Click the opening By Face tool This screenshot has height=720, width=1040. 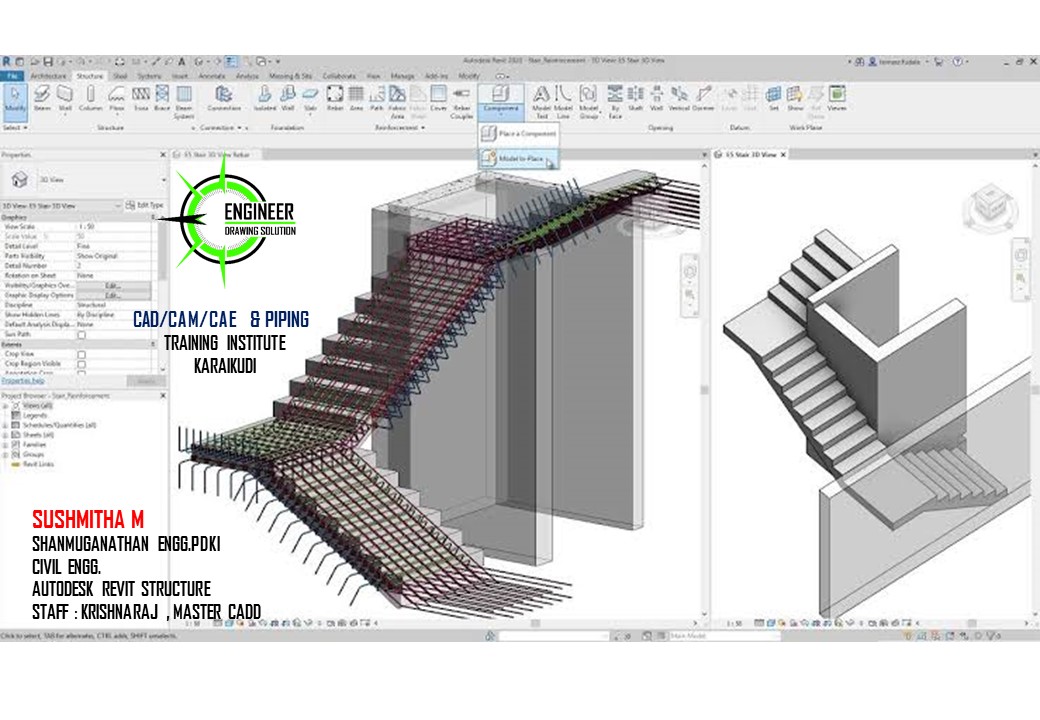[x=615, y=101]
